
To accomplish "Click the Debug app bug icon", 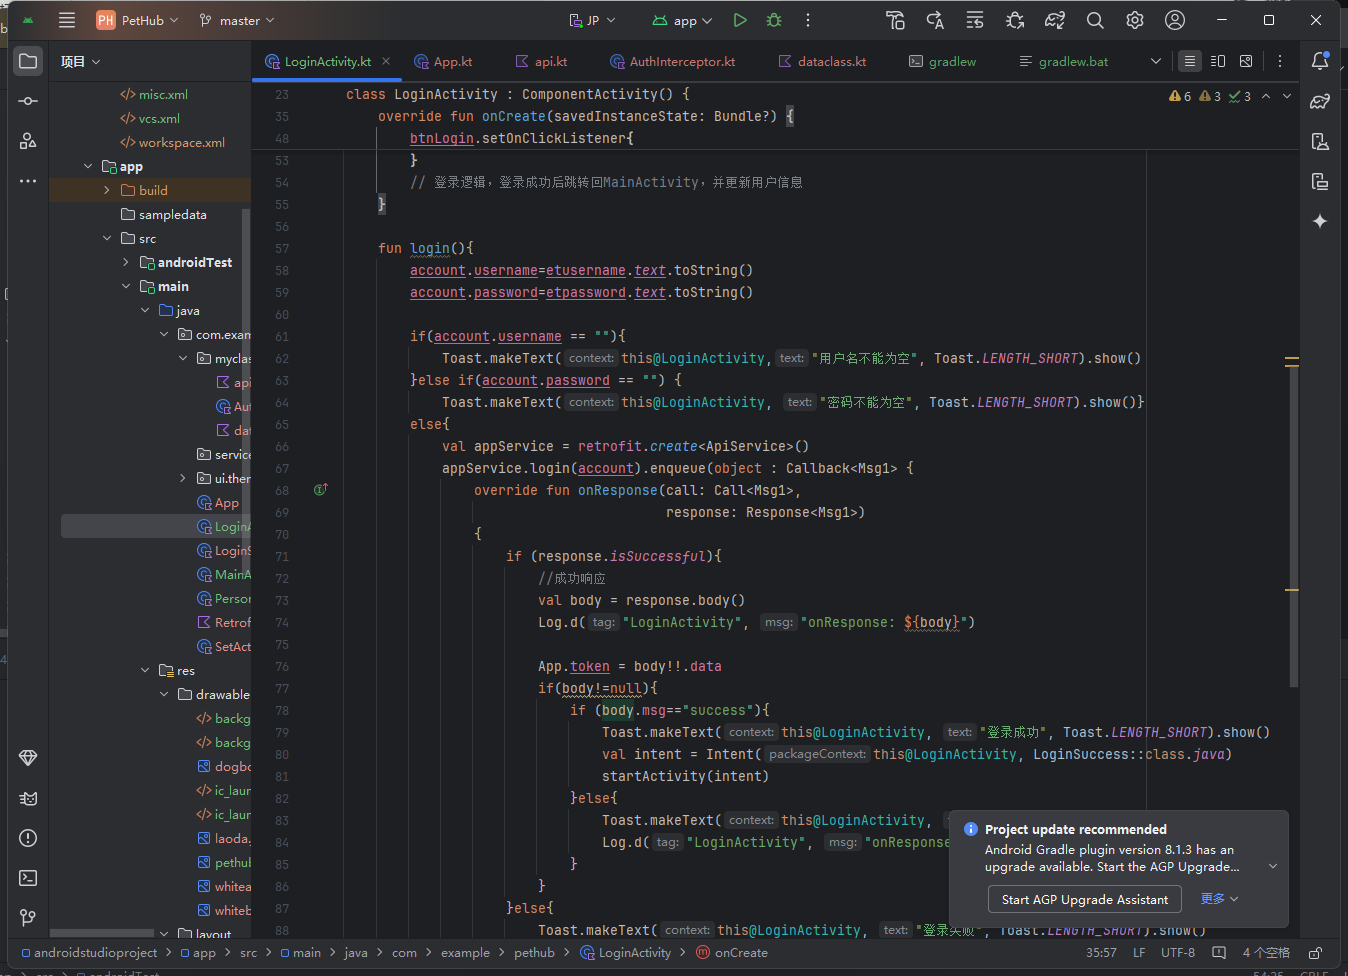I will point(774,20).
